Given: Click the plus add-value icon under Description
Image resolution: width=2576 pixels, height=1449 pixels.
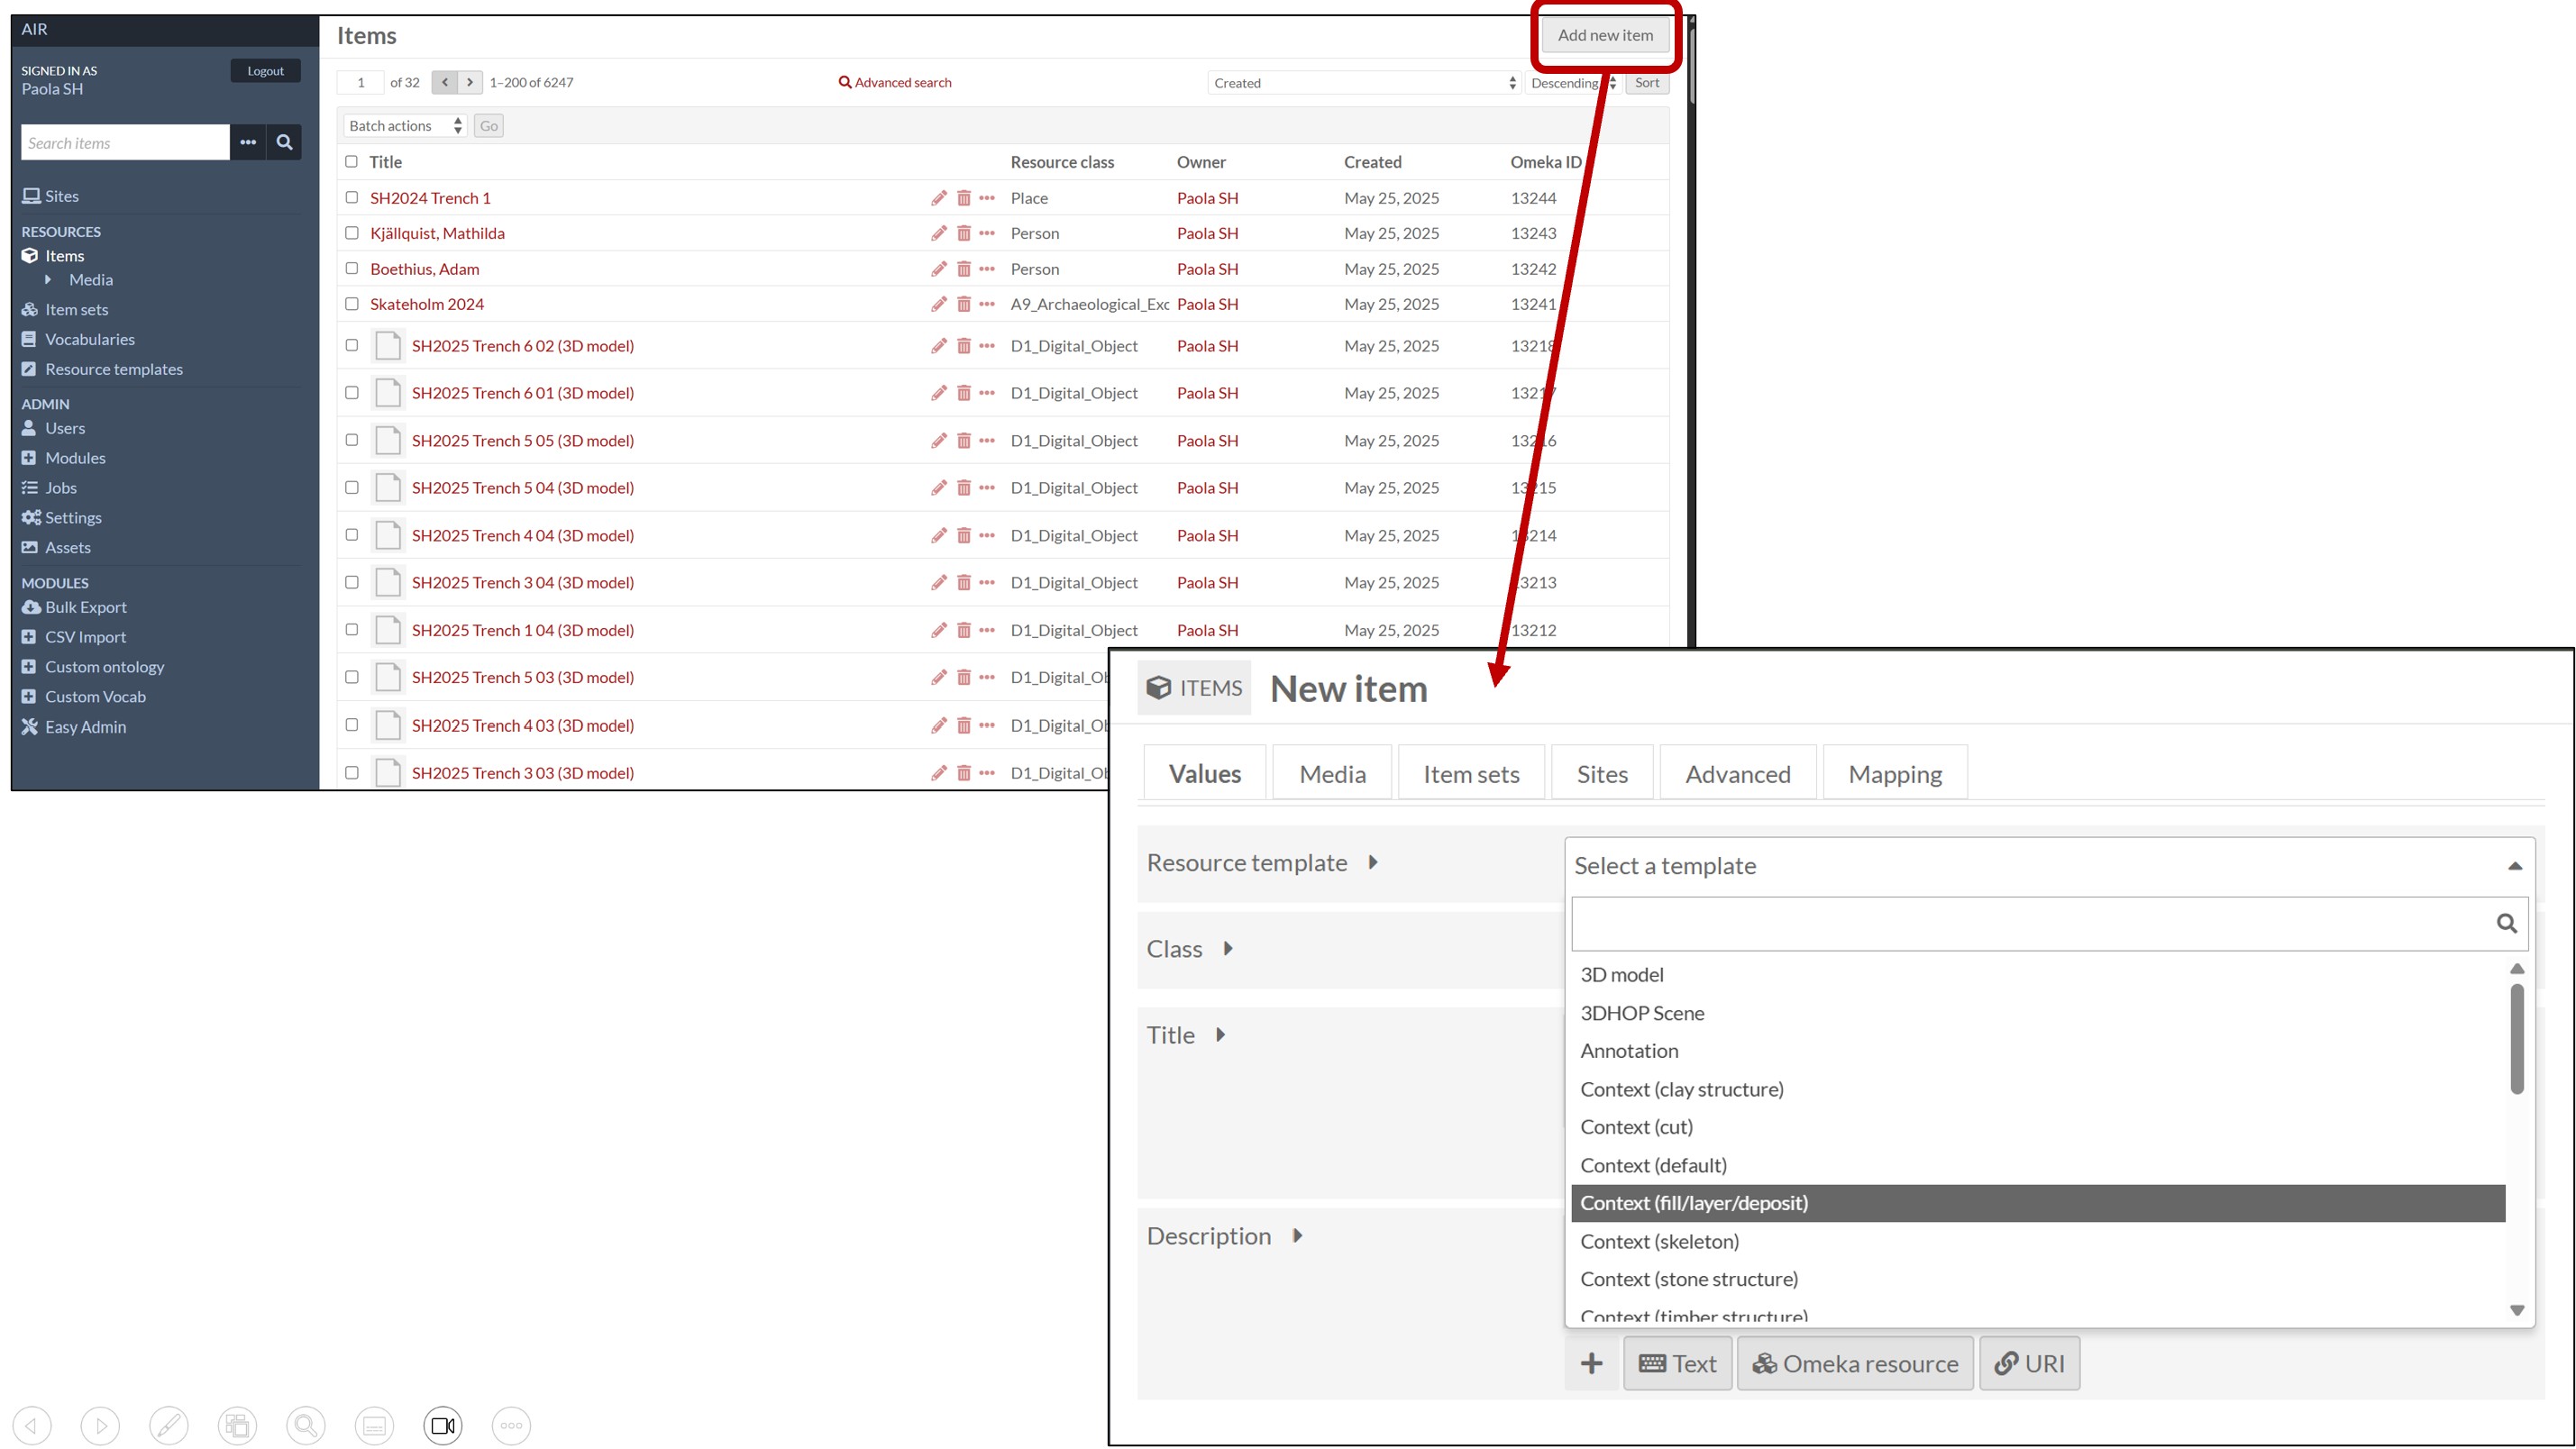Looking at the screenshot, I should (1591, 1363).
